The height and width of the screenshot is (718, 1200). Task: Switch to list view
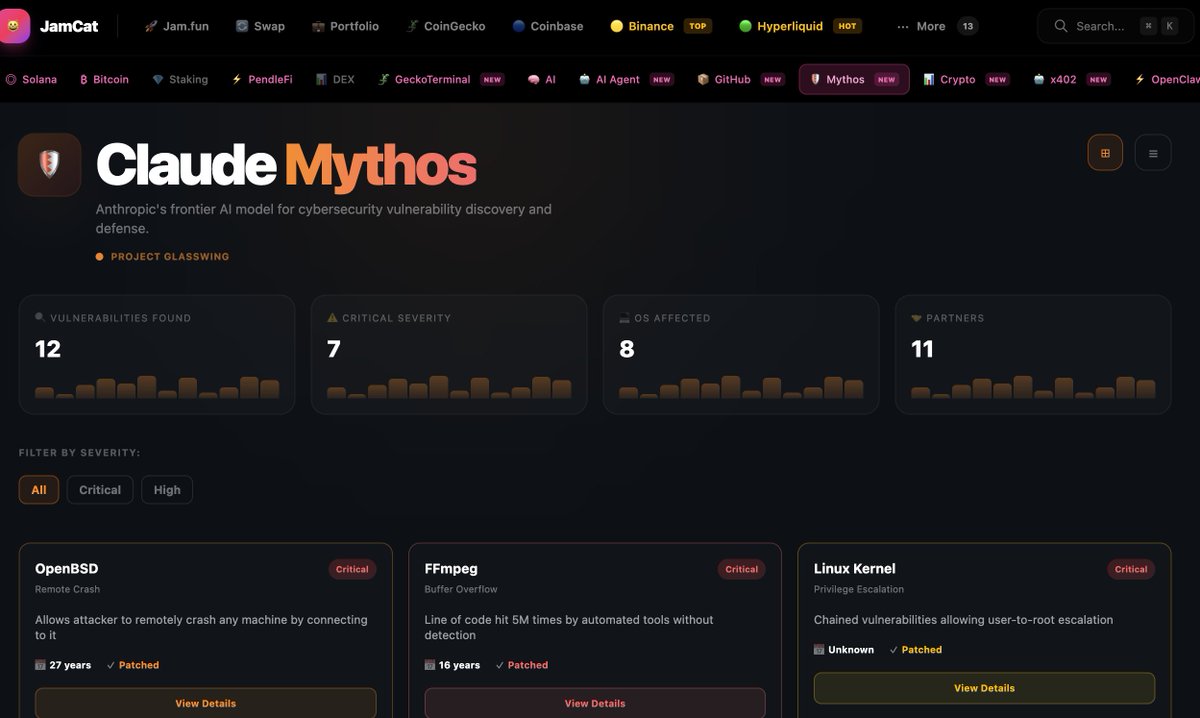(1153, 153)
